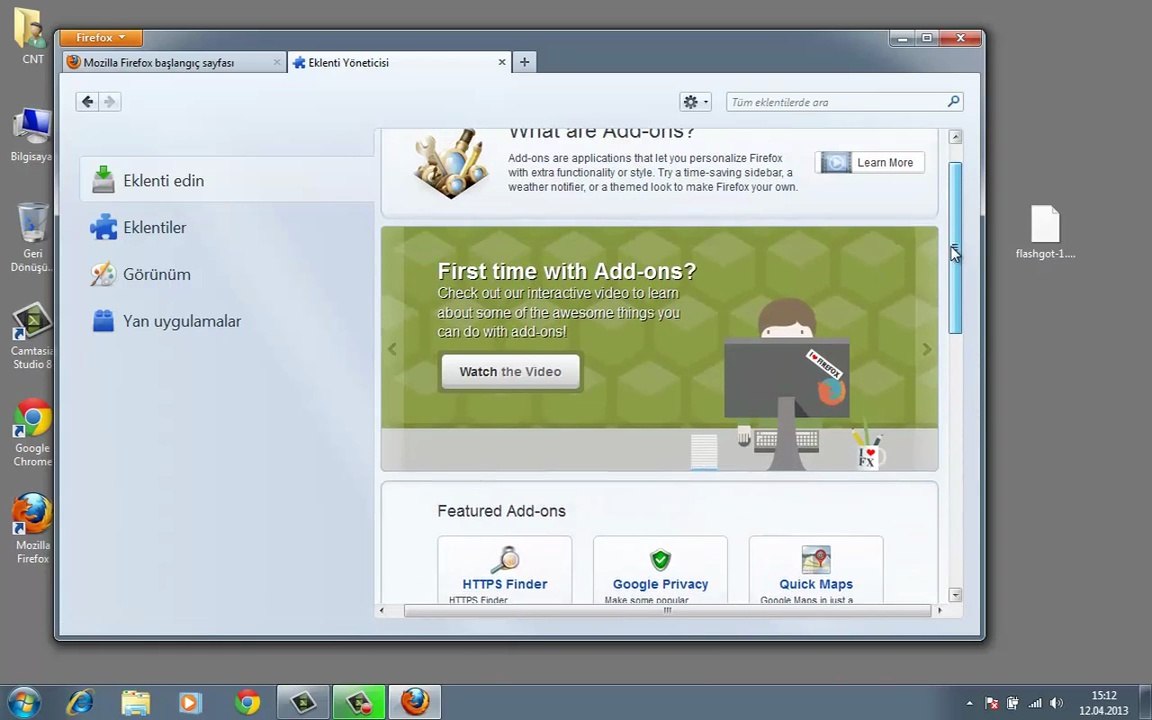Click the network signal tray icon
This screenshot has width=1152, height=720.
pos(1035,703)
